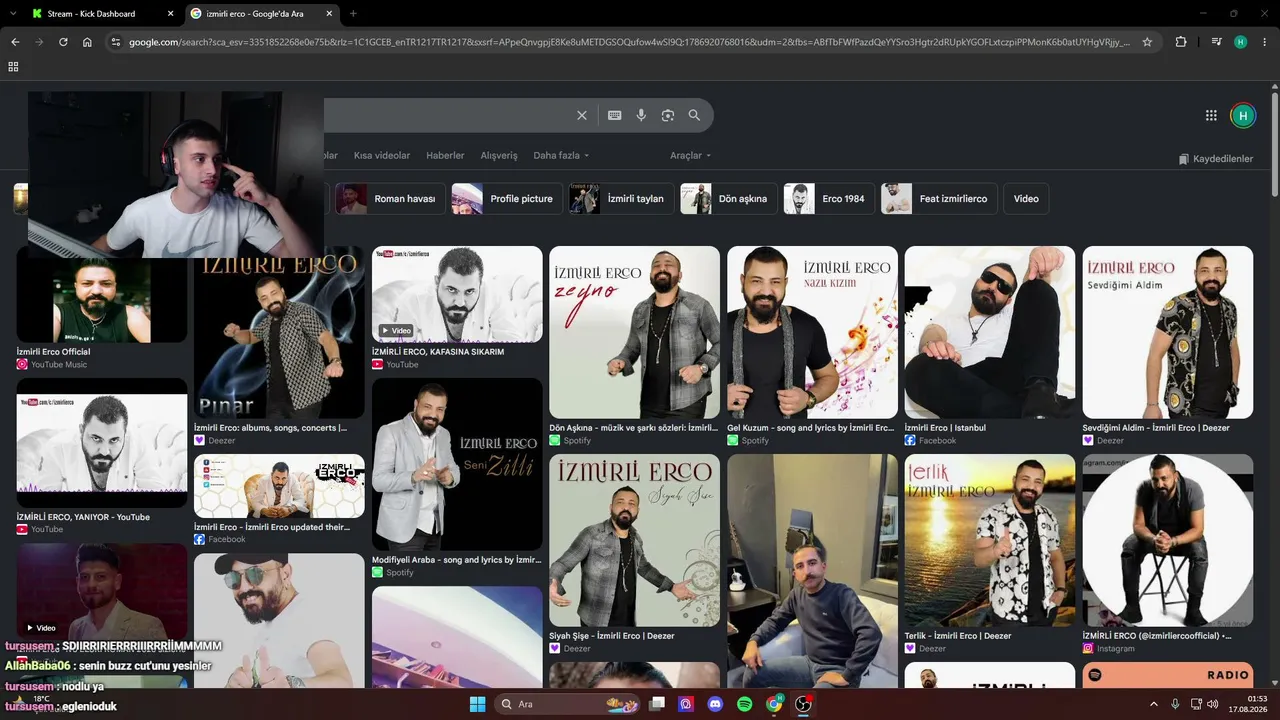Clear the search box with the X icon

[x=582, y=115]
